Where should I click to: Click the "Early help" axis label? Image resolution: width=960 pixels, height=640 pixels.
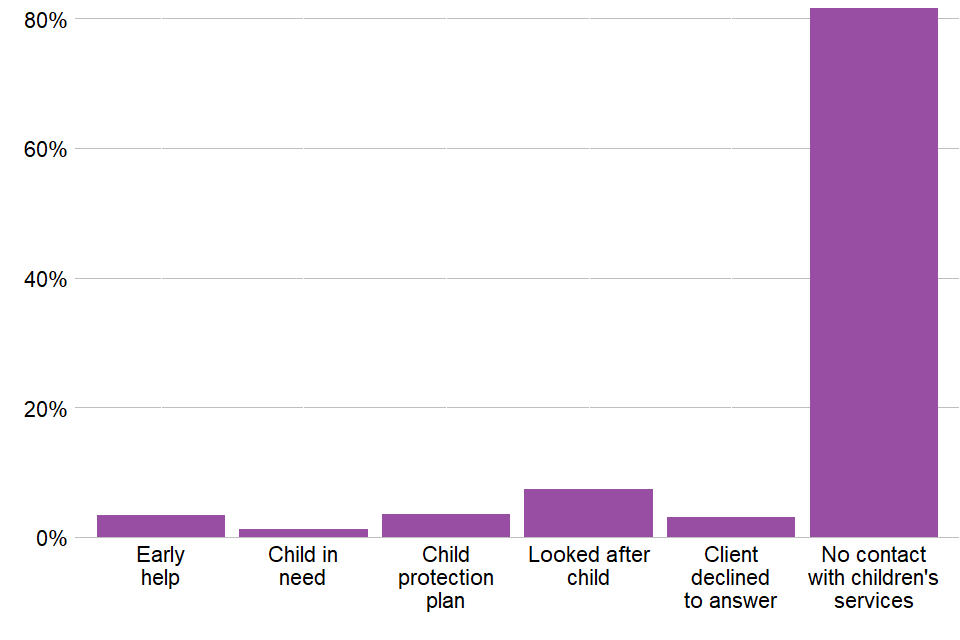(161, 566)
